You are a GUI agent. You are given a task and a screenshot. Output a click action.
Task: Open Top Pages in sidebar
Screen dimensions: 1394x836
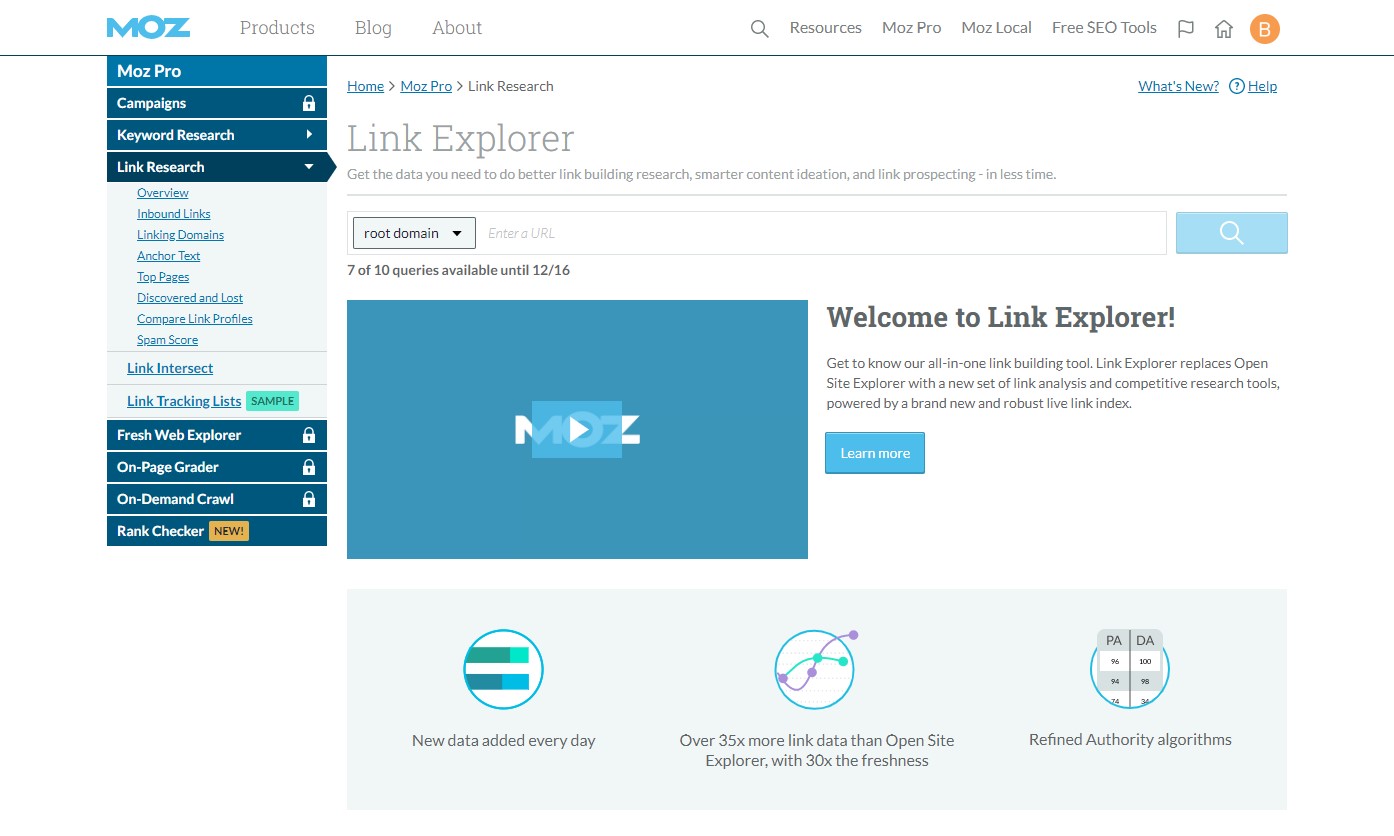(163, 277)
